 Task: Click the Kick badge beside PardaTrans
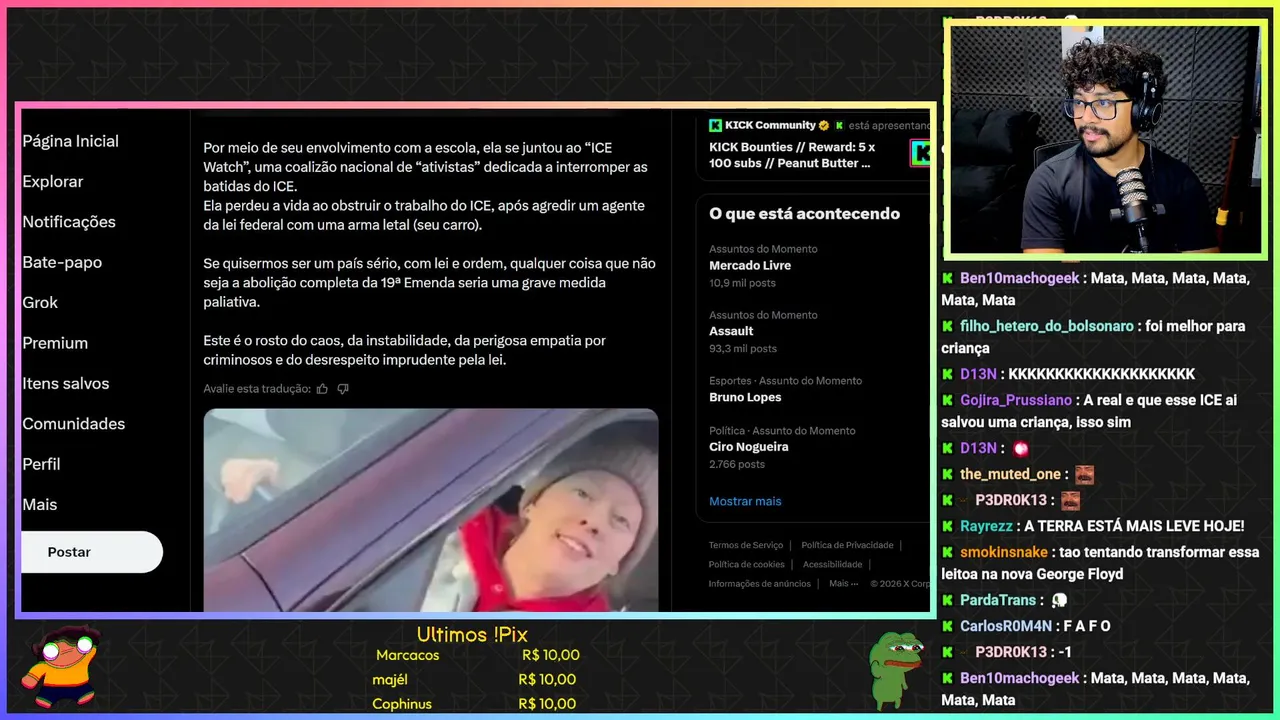click(947, 600)
